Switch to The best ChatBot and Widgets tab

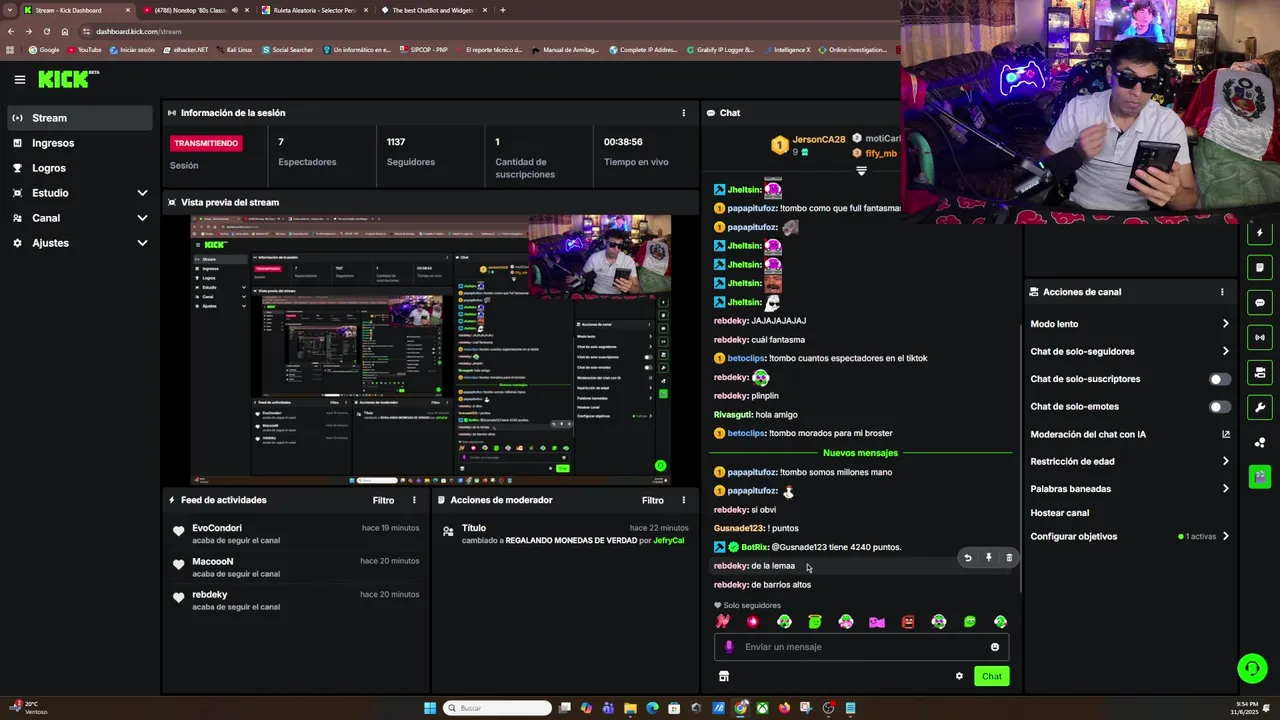434,10
